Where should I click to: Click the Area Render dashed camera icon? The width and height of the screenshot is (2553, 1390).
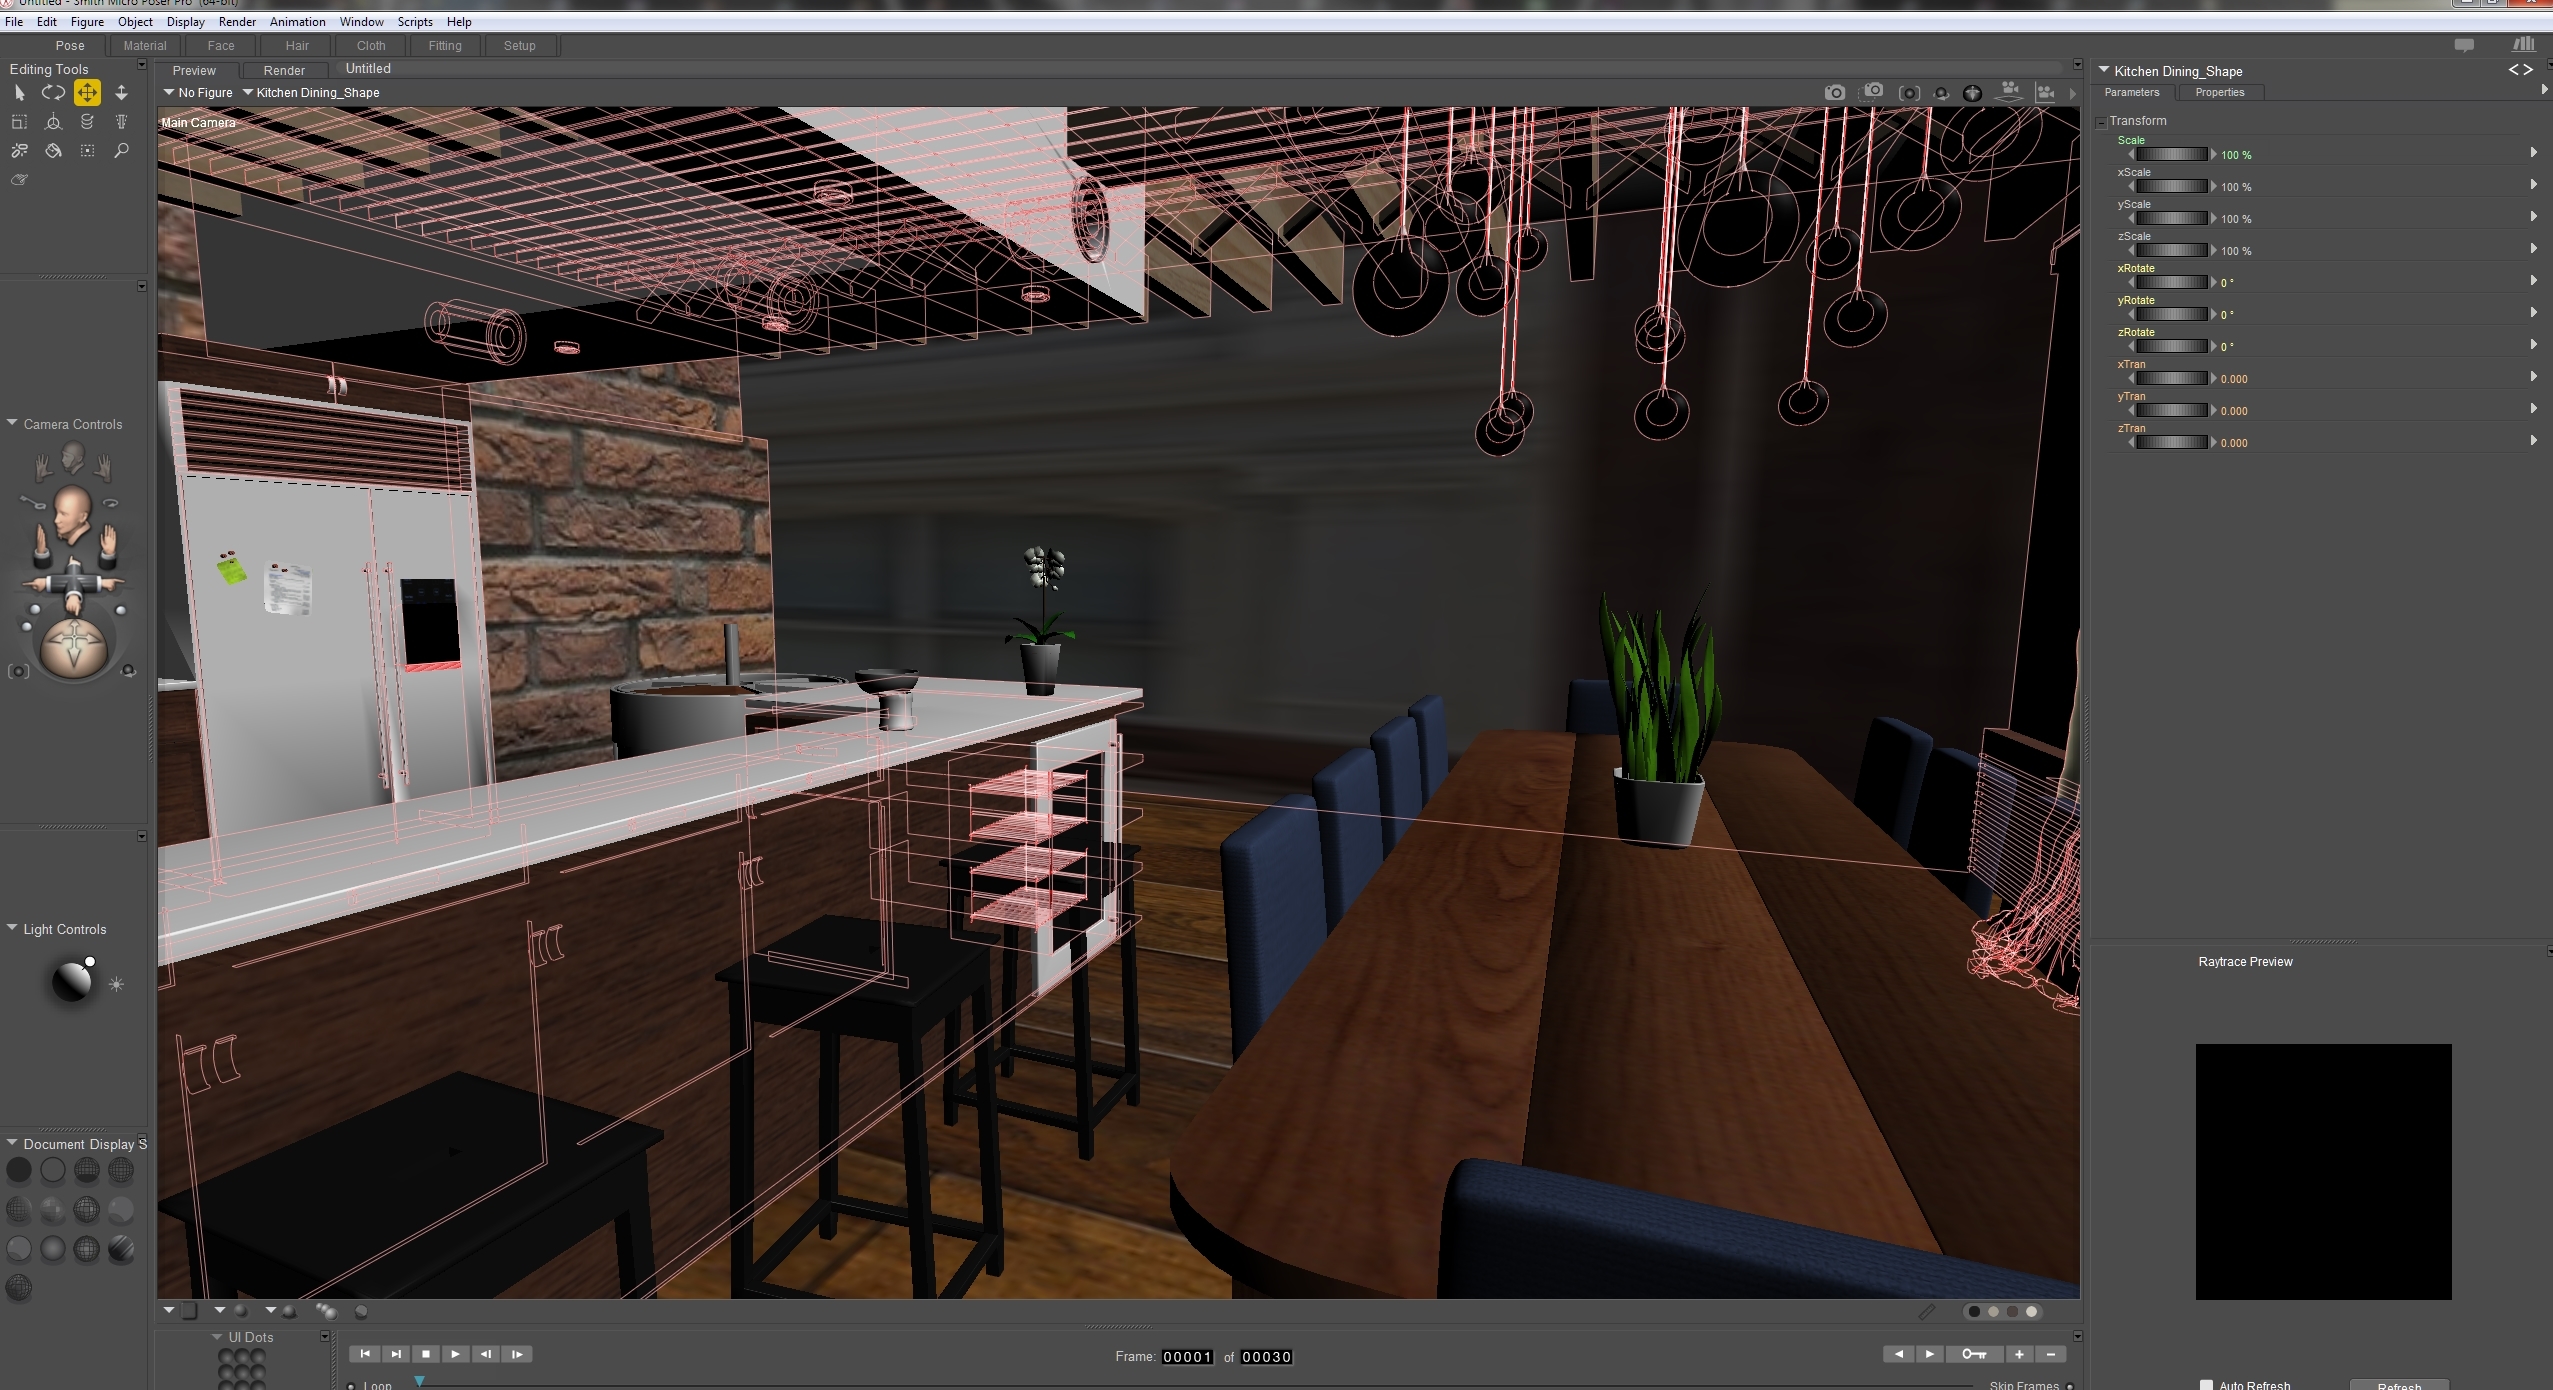pyautogui.click(x=1872, y=92)
